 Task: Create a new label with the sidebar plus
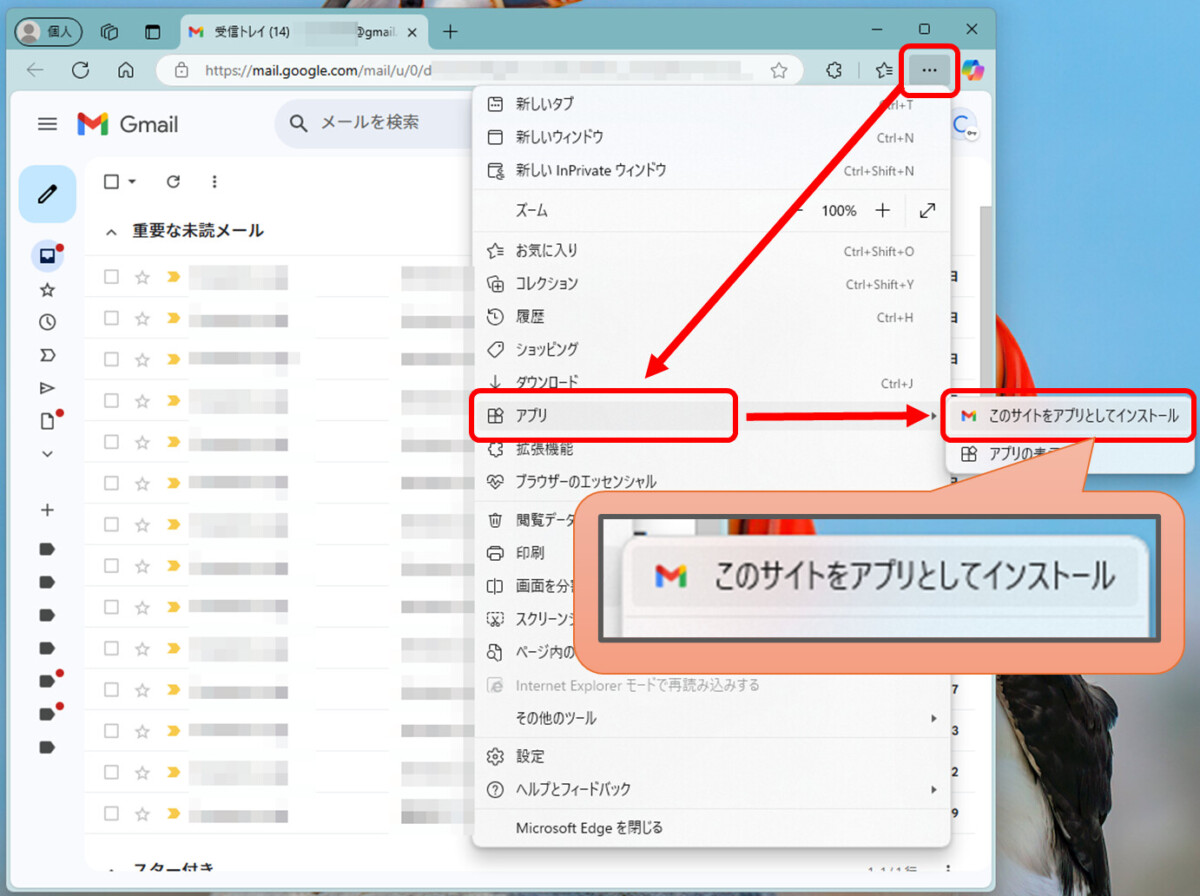tap(47, 510)
